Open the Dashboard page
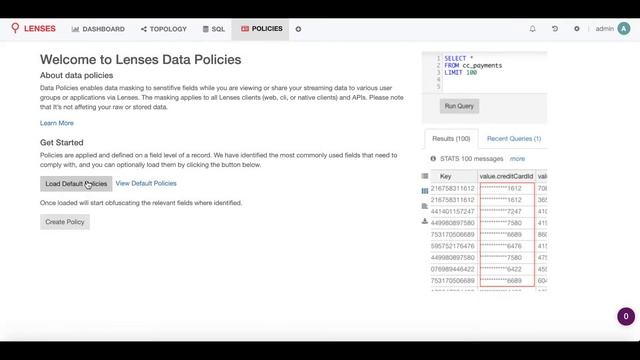Viewport: 640px width, 360px height. tap(98, 29)
